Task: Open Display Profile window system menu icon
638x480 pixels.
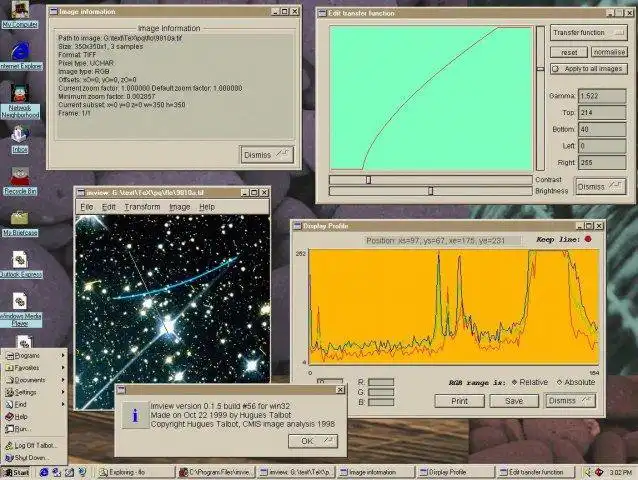Action: pos(297,226)
